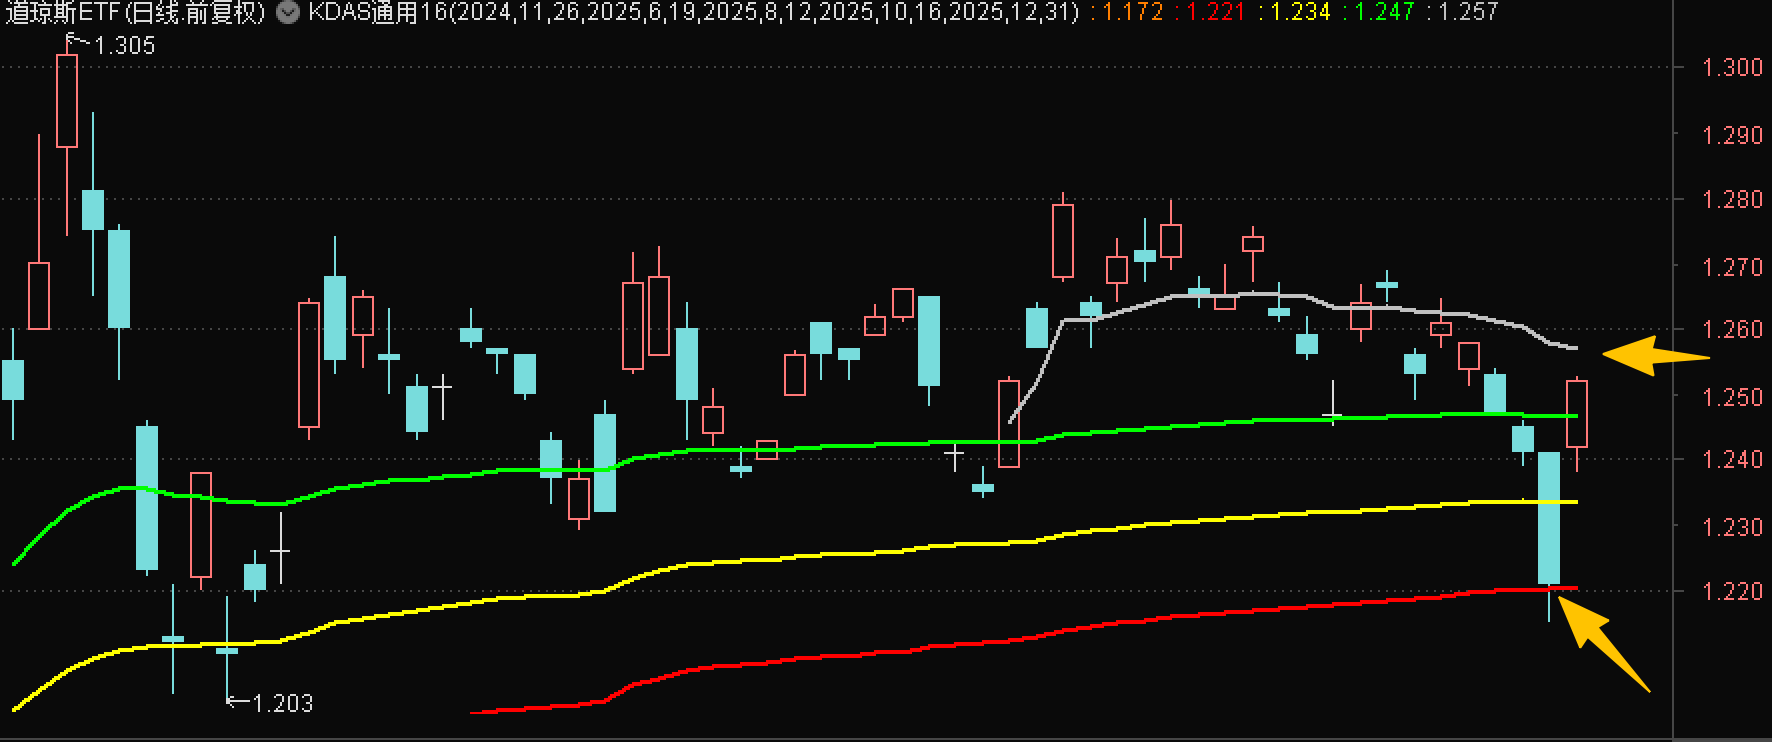Click the 1.230 price axis label
Viewport: 1772px width, 742px height.
[x=1732, y=527]
